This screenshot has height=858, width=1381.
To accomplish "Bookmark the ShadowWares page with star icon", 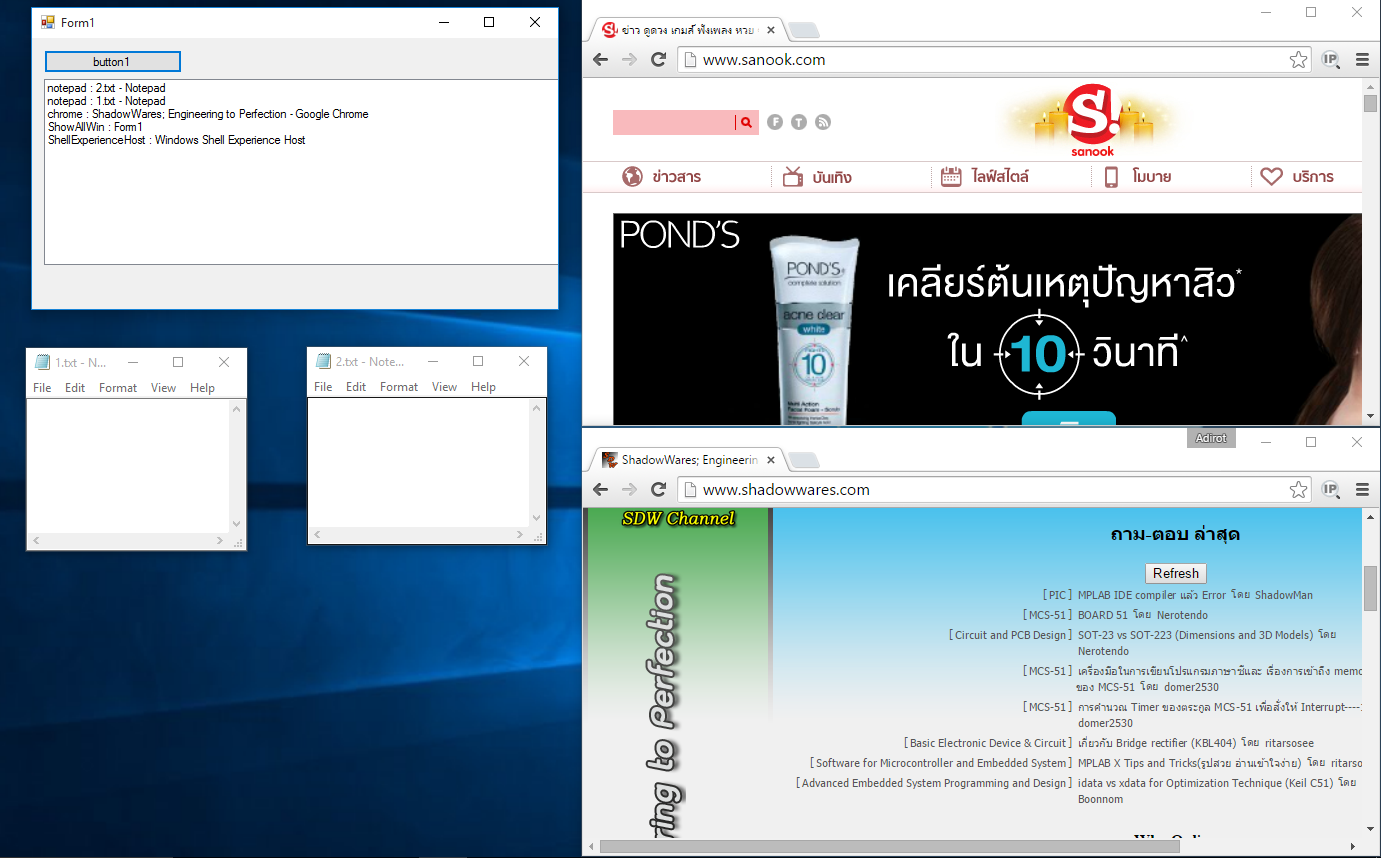I will [1298, 490].
